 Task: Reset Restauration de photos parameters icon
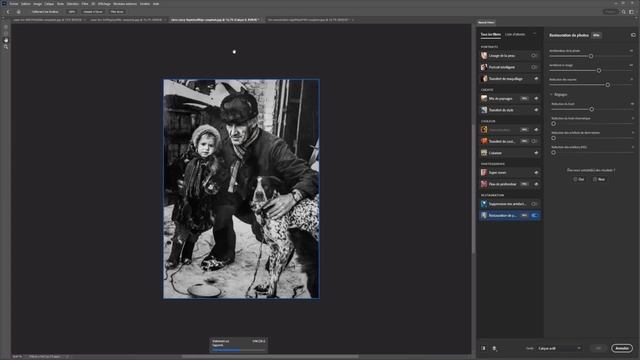[x=633, y=35]
